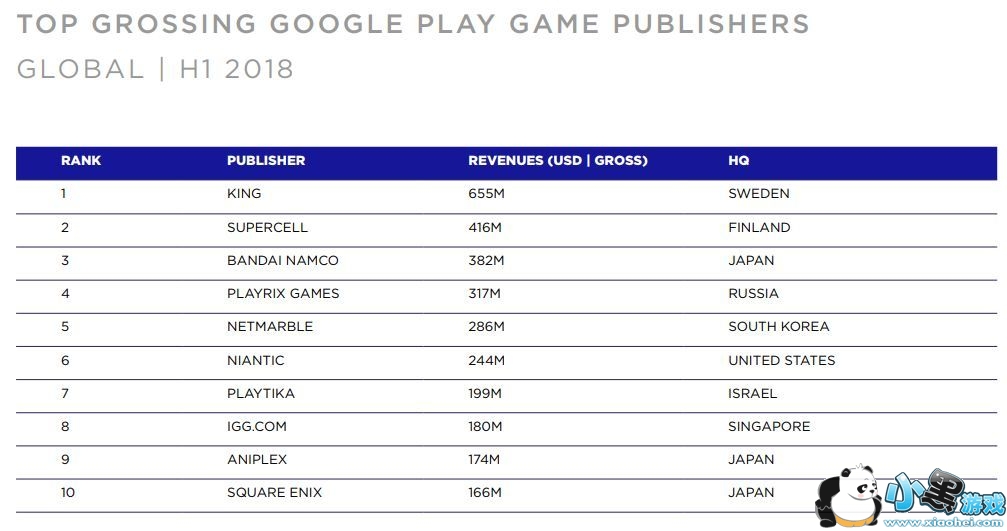1007x531 pixels.
Task: Select PLAYRIX GAMES in the table
Action: point(283,293)
